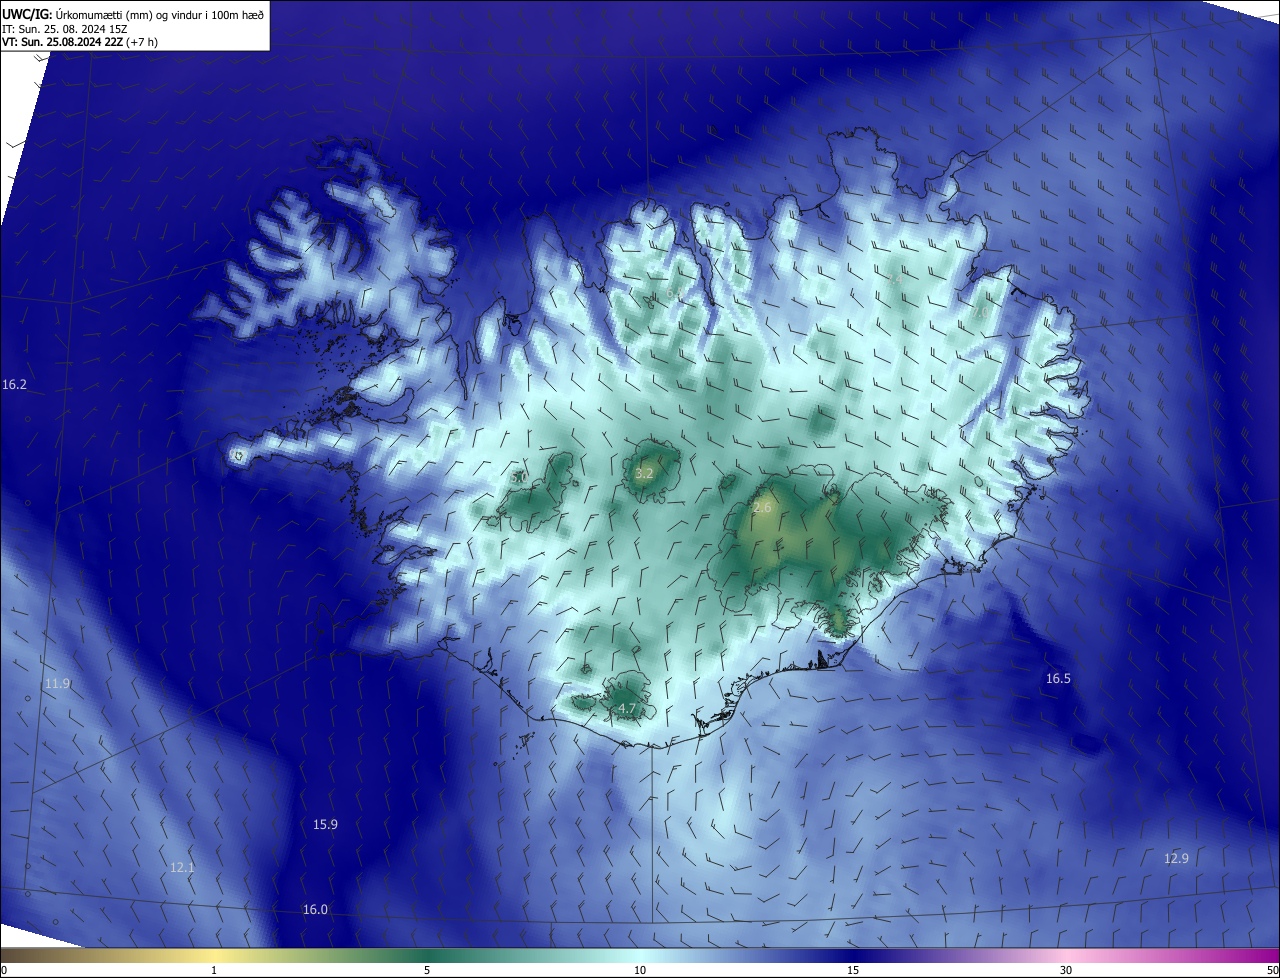Viewport: 1280px width, 978px height.
Task: Click the 3.2 minimum over the glacier
Action: pos(644,474)
